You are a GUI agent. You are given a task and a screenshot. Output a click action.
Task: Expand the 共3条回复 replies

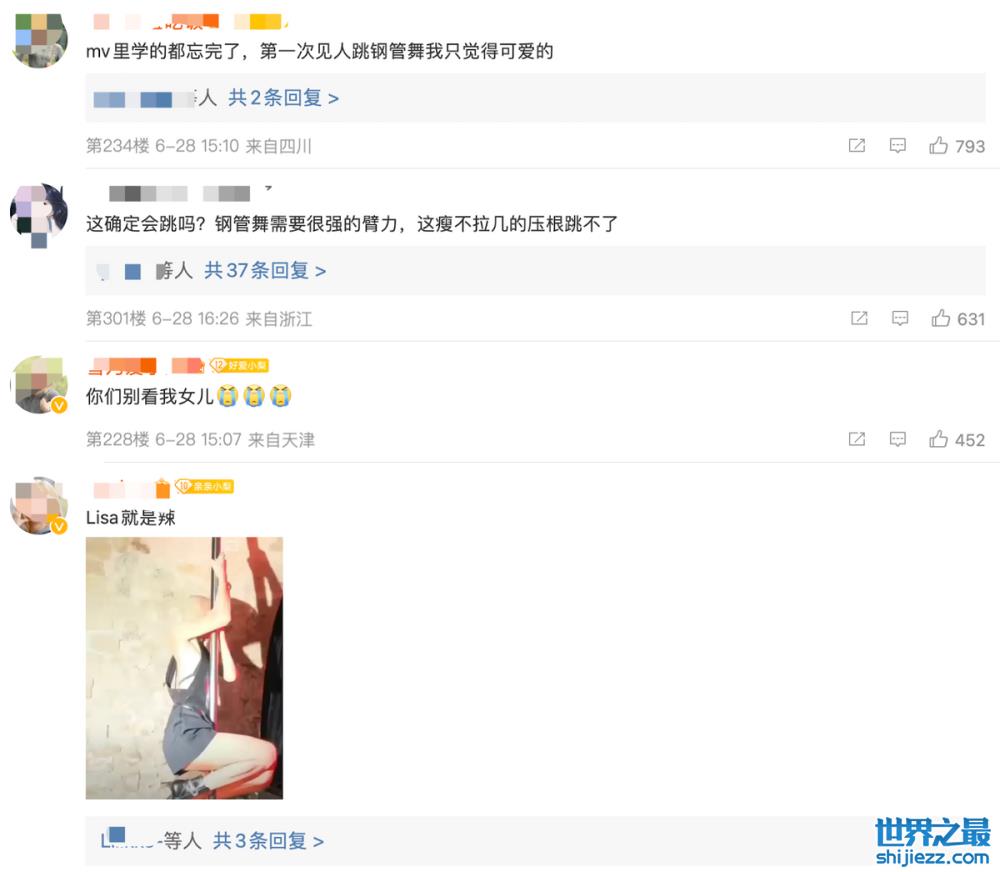coord(268,841)
